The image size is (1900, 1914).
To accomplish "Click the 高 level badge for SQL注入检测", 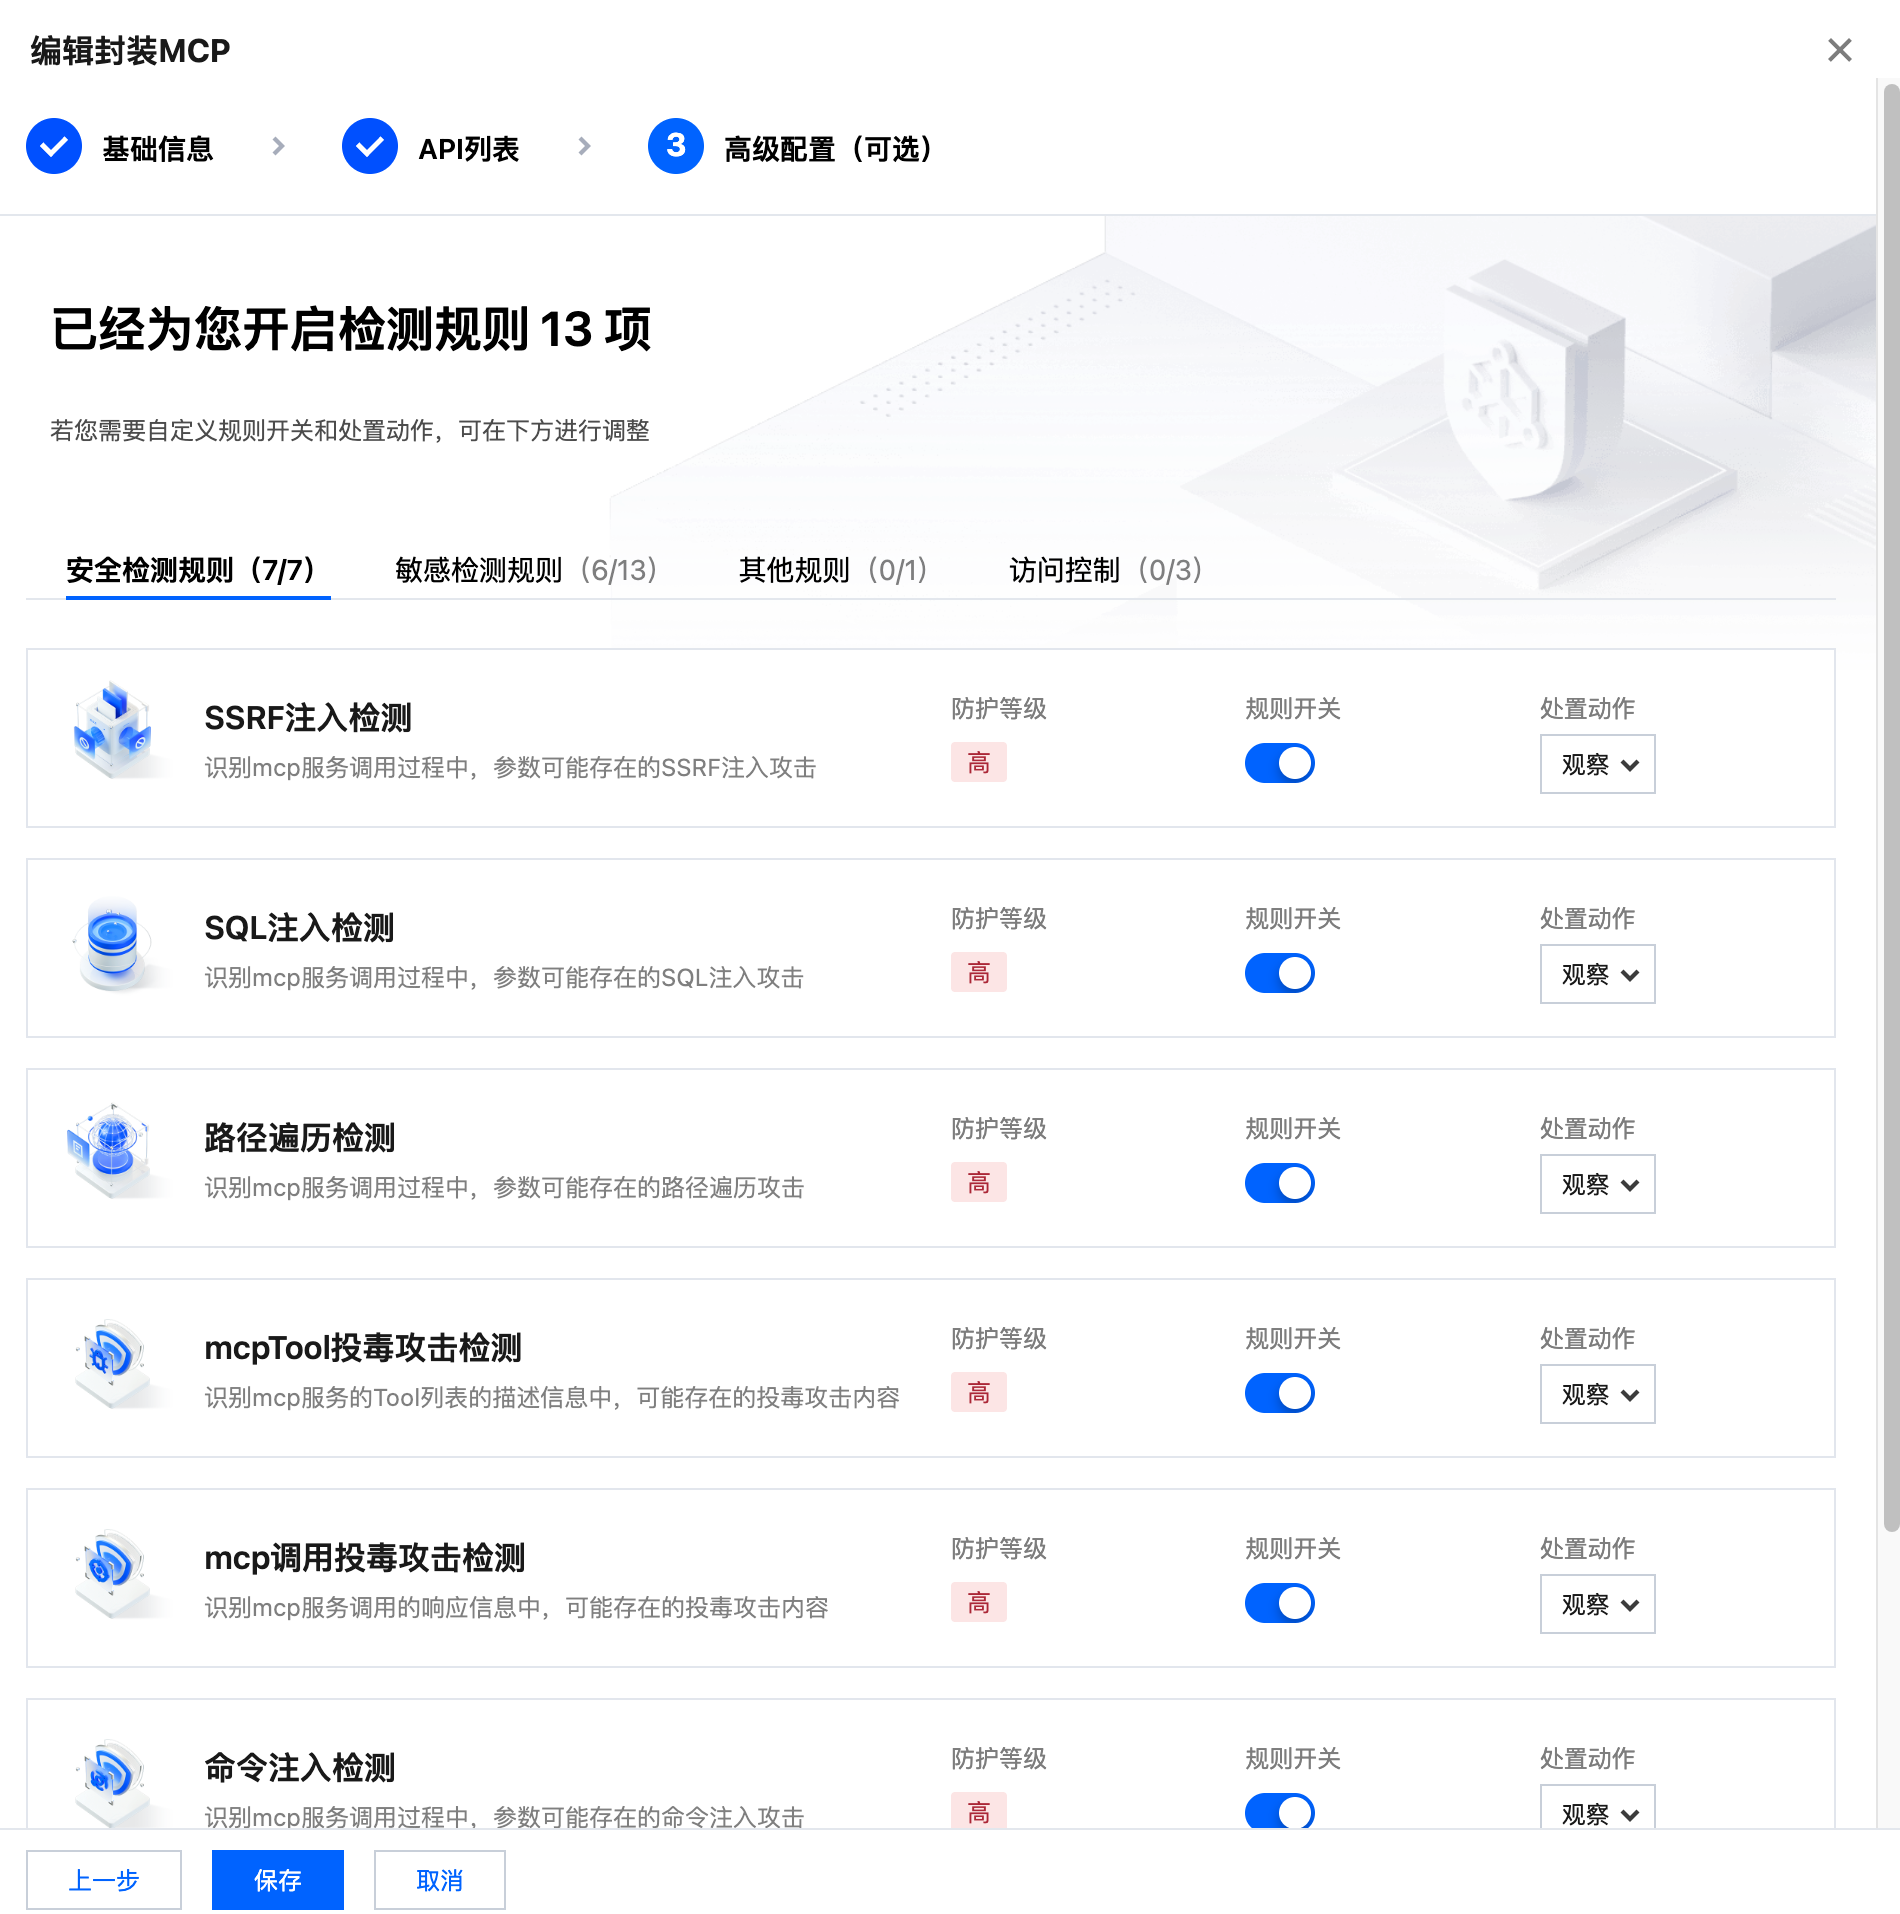I will tap(979, 973).
